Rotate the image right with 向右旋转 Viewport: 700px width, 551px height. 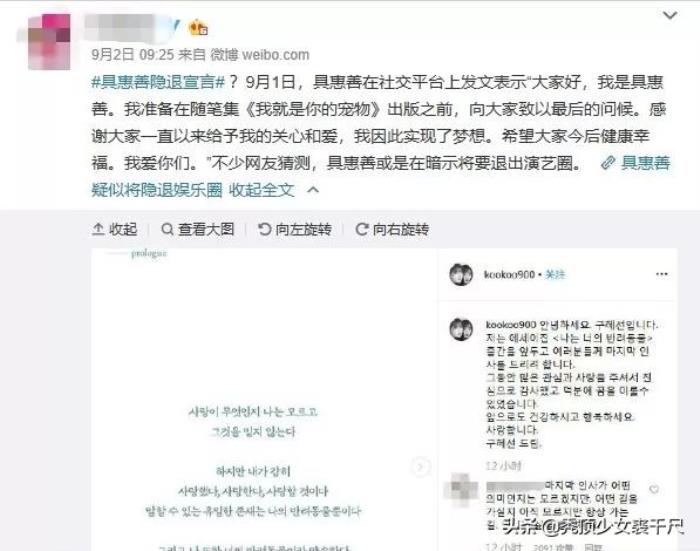click(x=392, y=229)
